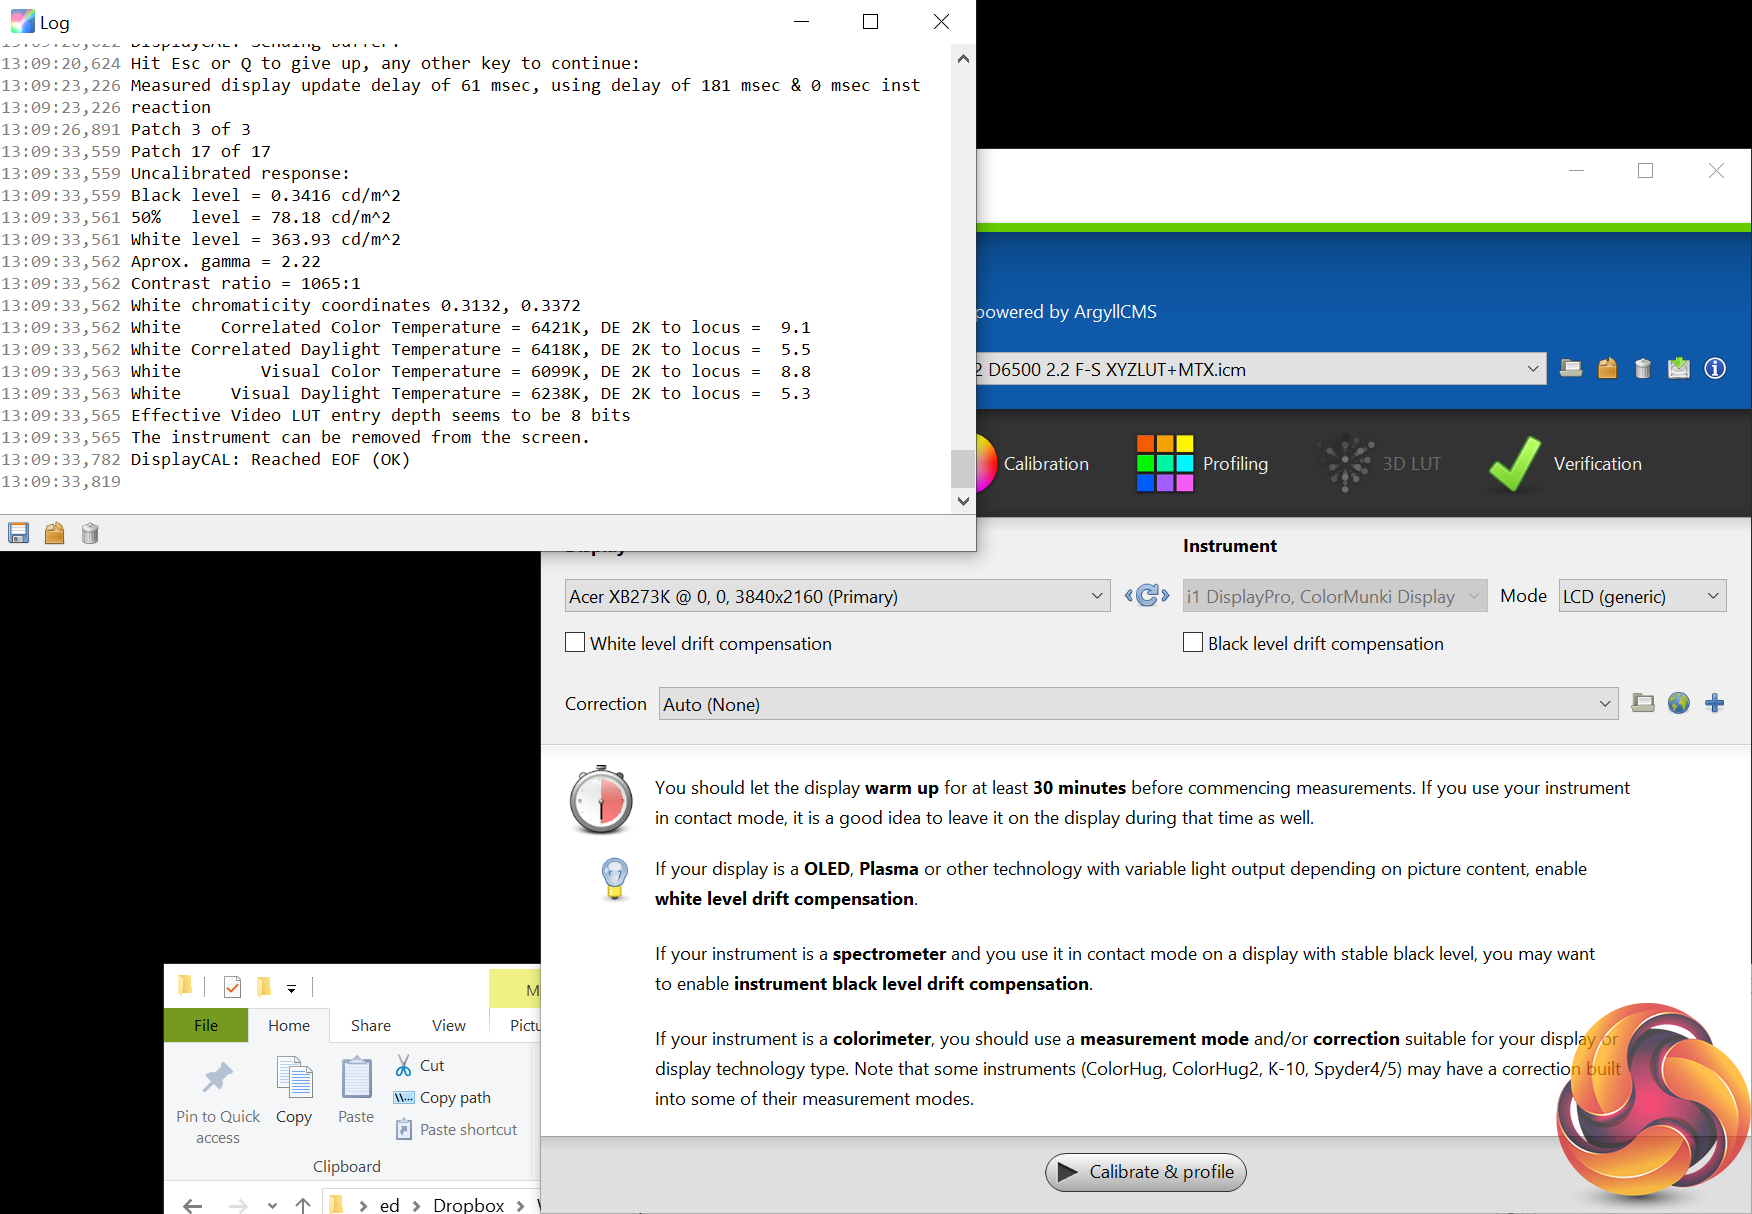This screenshot has width=1752, height=1214.
Task: Open Customize Quick Access Toolbar dropdown in Explorer
Action: click(291, 989)
